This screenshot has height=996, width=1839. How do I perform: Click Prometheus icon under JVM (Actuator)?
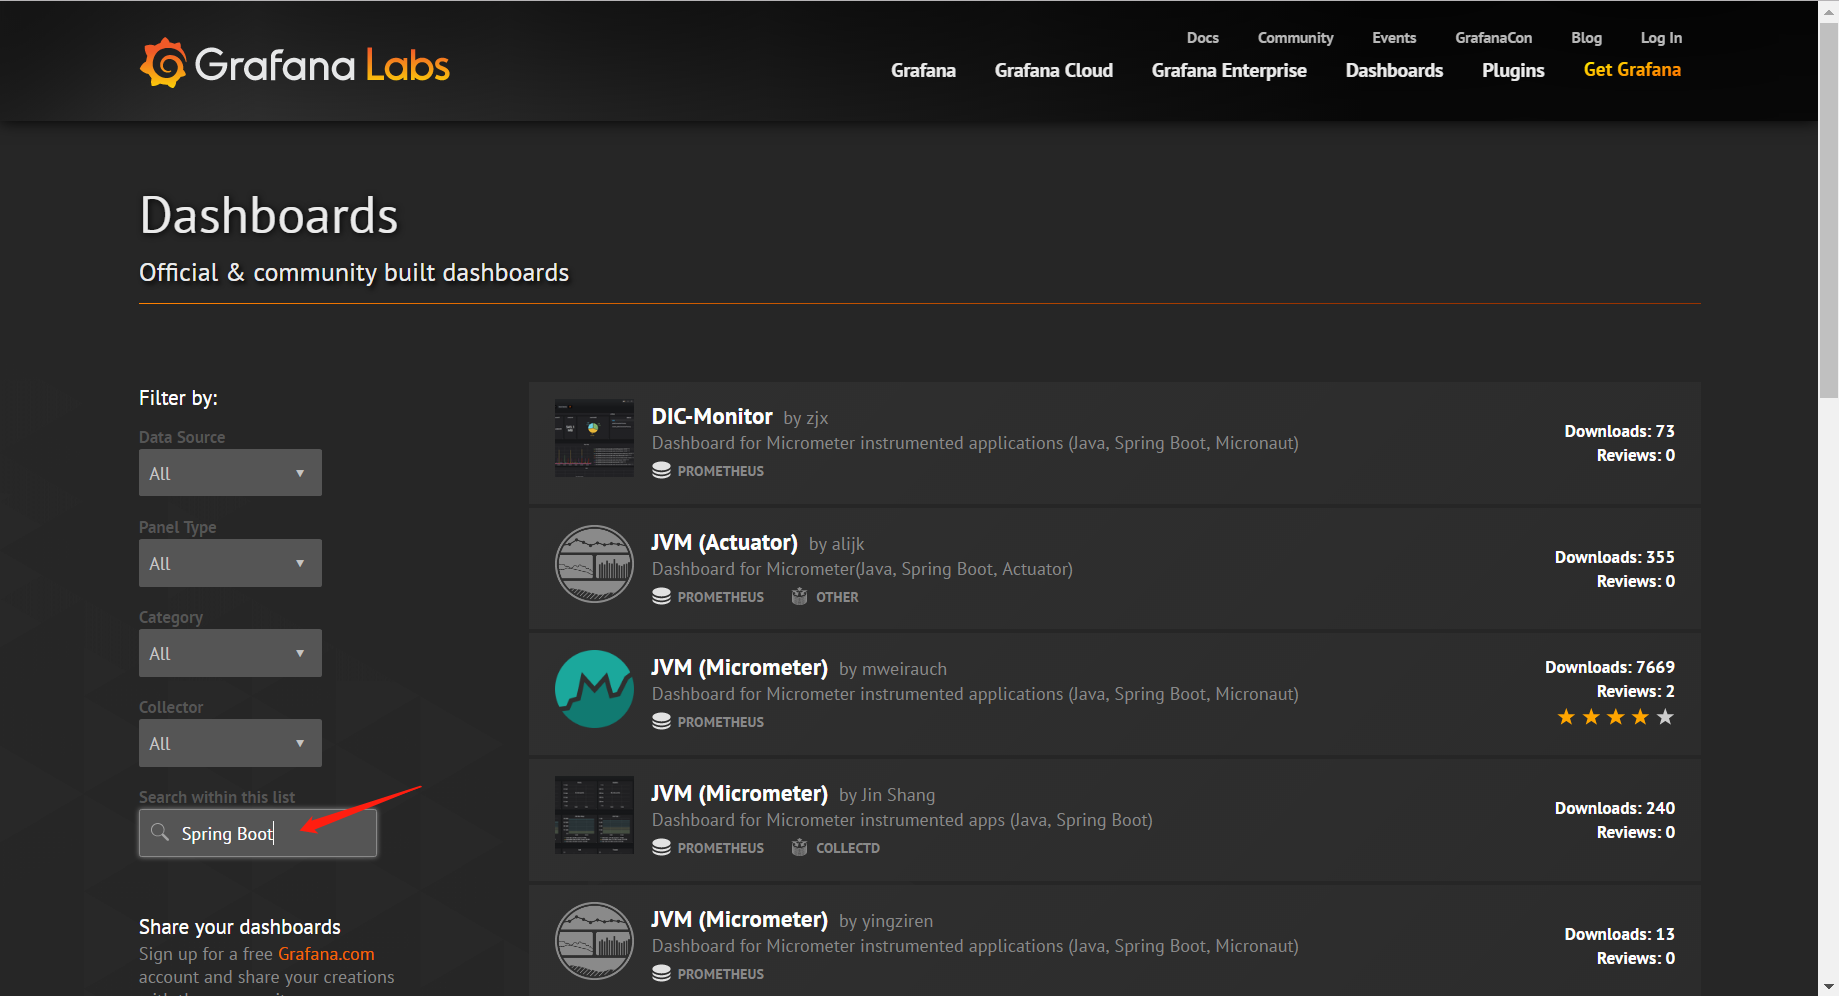pyautogui.click(x=661, y=597)
